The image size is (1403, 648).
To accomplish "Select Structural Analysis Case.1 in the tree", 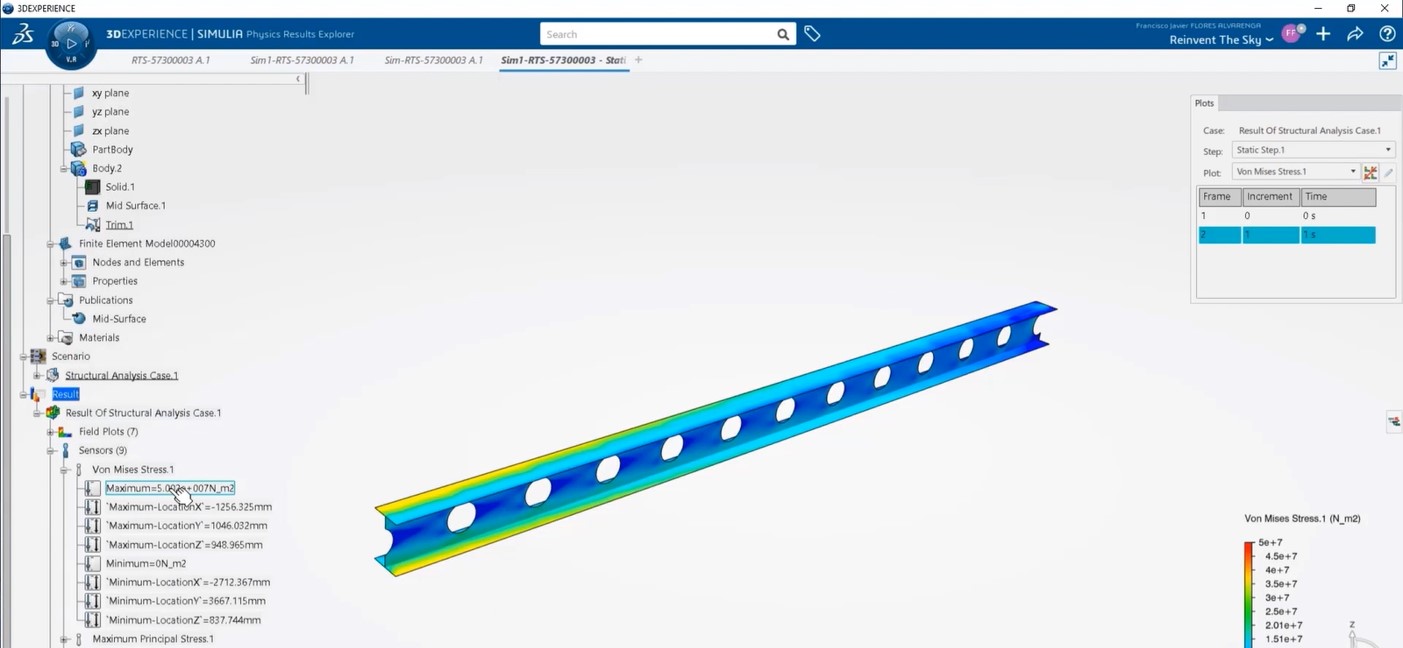I will (x=121, y=375).
